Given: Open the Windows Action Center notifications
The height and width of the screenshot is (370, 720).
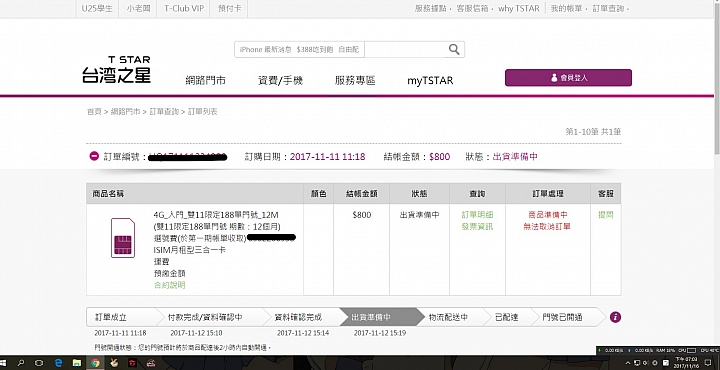Looking at the screenshot, I should pyautogui.click(x=709, y=363).
